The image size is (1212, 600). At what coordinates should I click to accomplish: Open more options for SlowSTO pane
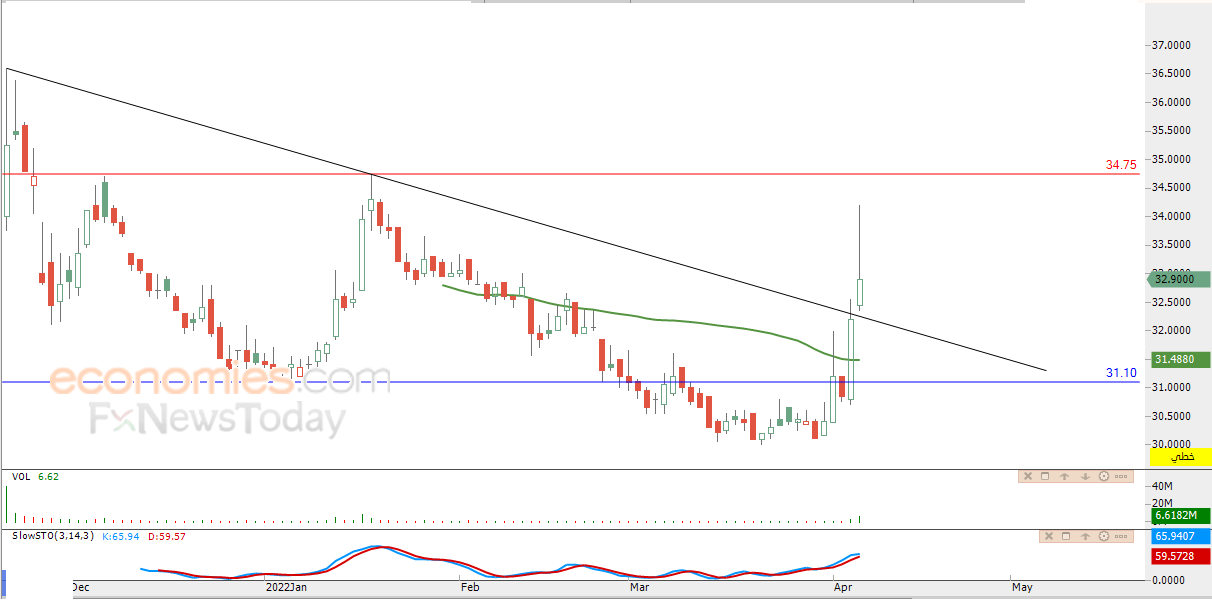pyautogui.click(x=1121, y=537)
